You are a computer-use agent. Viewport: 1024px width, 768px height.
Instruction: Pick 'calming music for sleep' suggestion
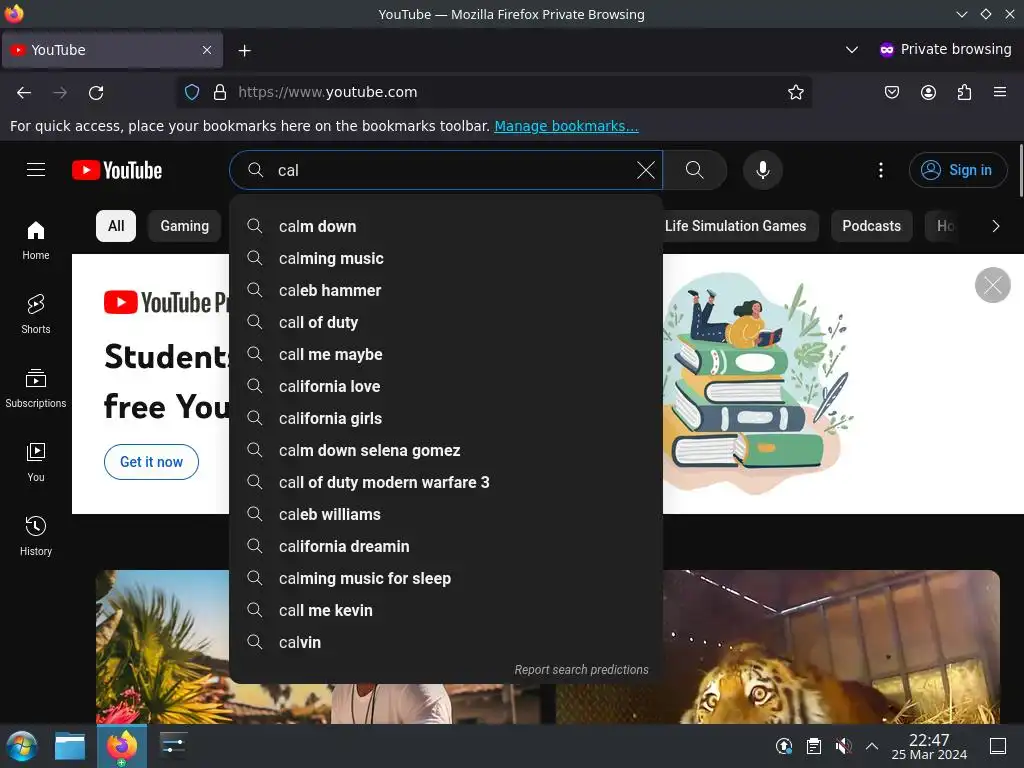[x=446, y=579]
